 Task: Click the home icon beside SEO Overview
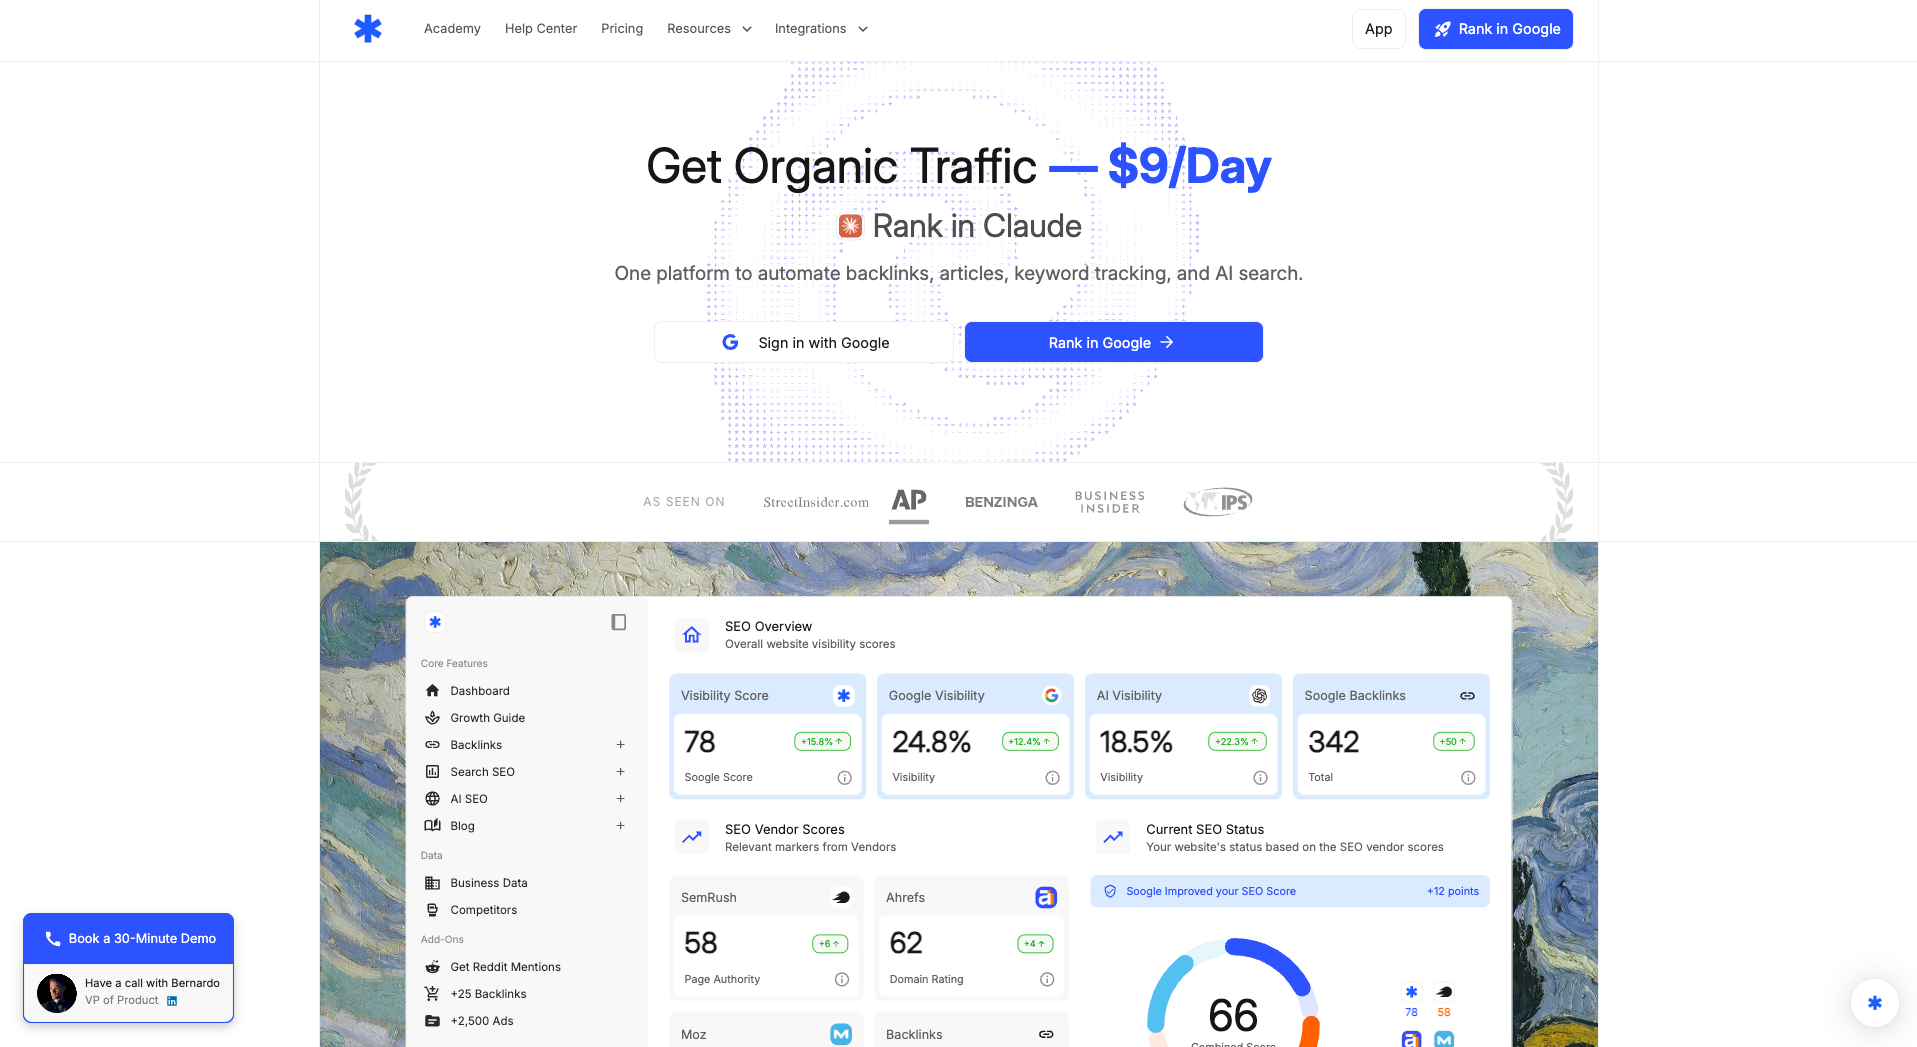[690, 634]
